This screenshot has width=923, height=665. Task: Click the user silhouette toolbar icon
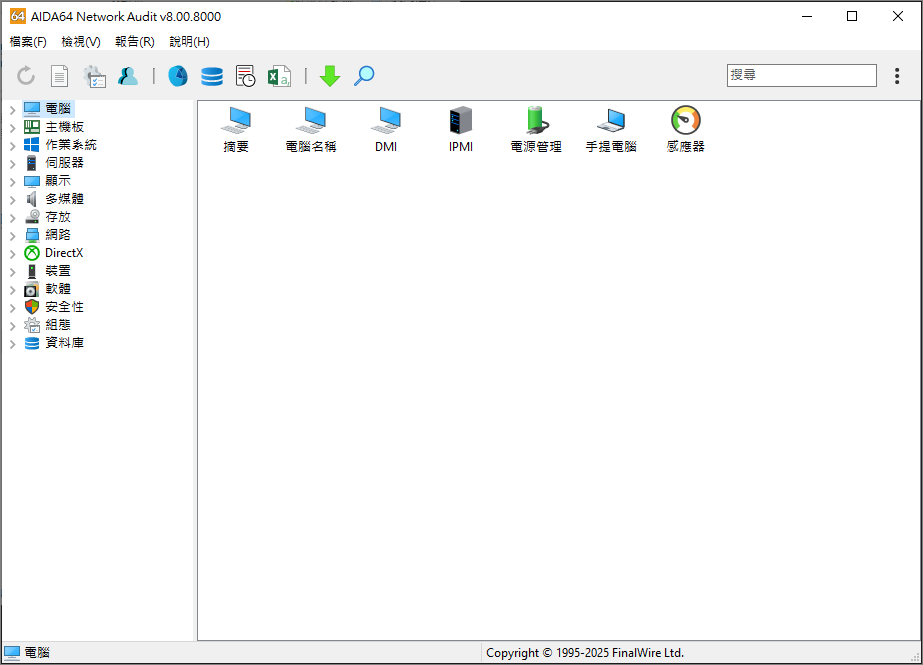(128, 76)
